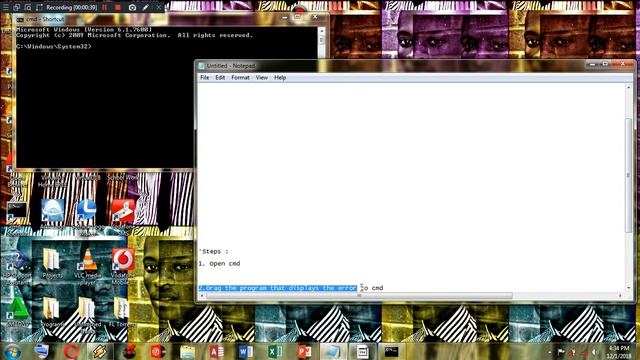
Task: Open the Windows Start menu
Action: coord(12,352)
